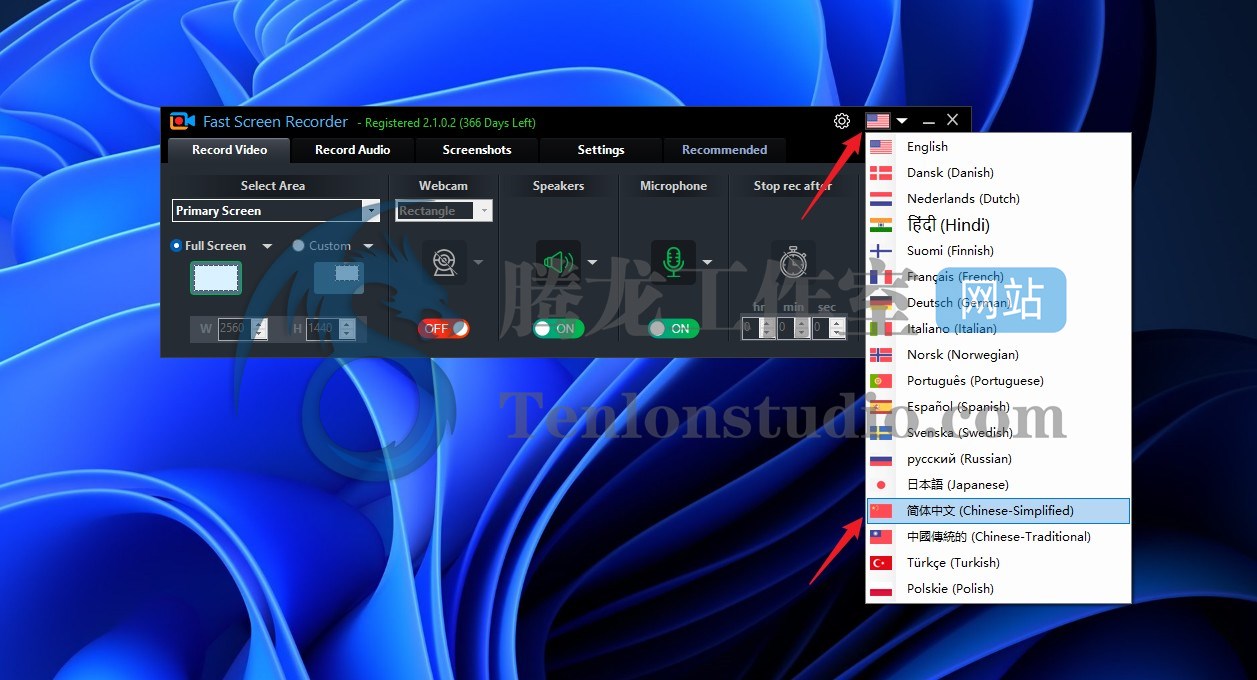Screen dimensions: 1257x680
Task: Click the US flag language icon
Action: (878, 121)
